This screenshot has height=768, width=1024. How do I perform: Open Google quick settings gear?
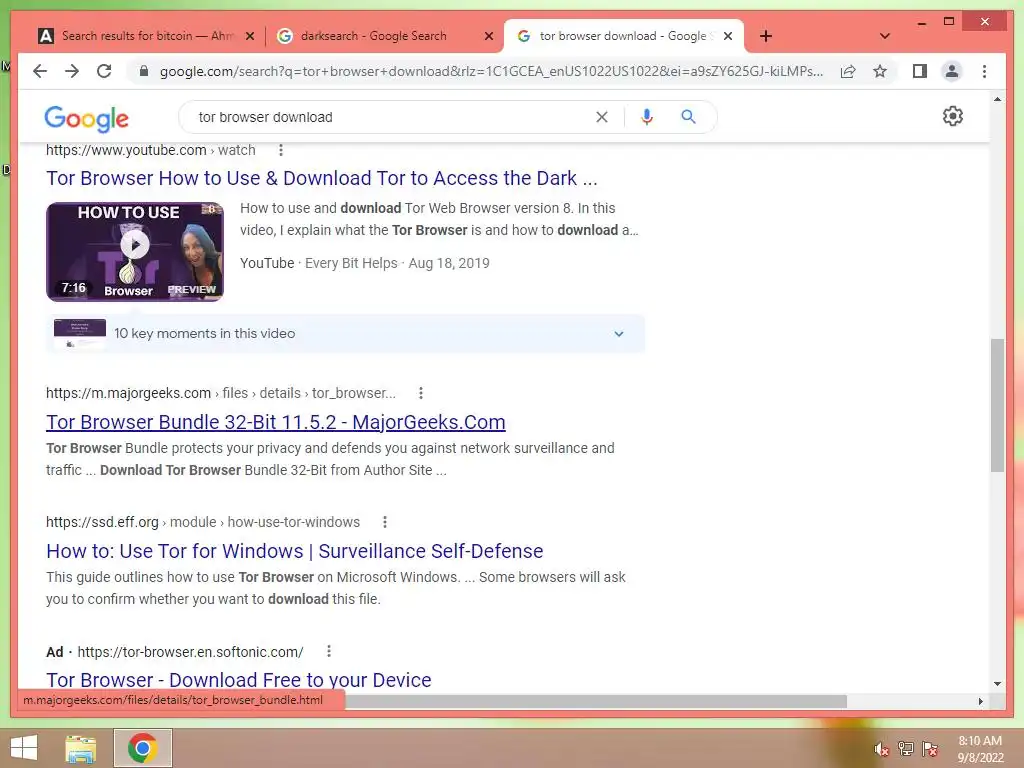click(953, 116)
